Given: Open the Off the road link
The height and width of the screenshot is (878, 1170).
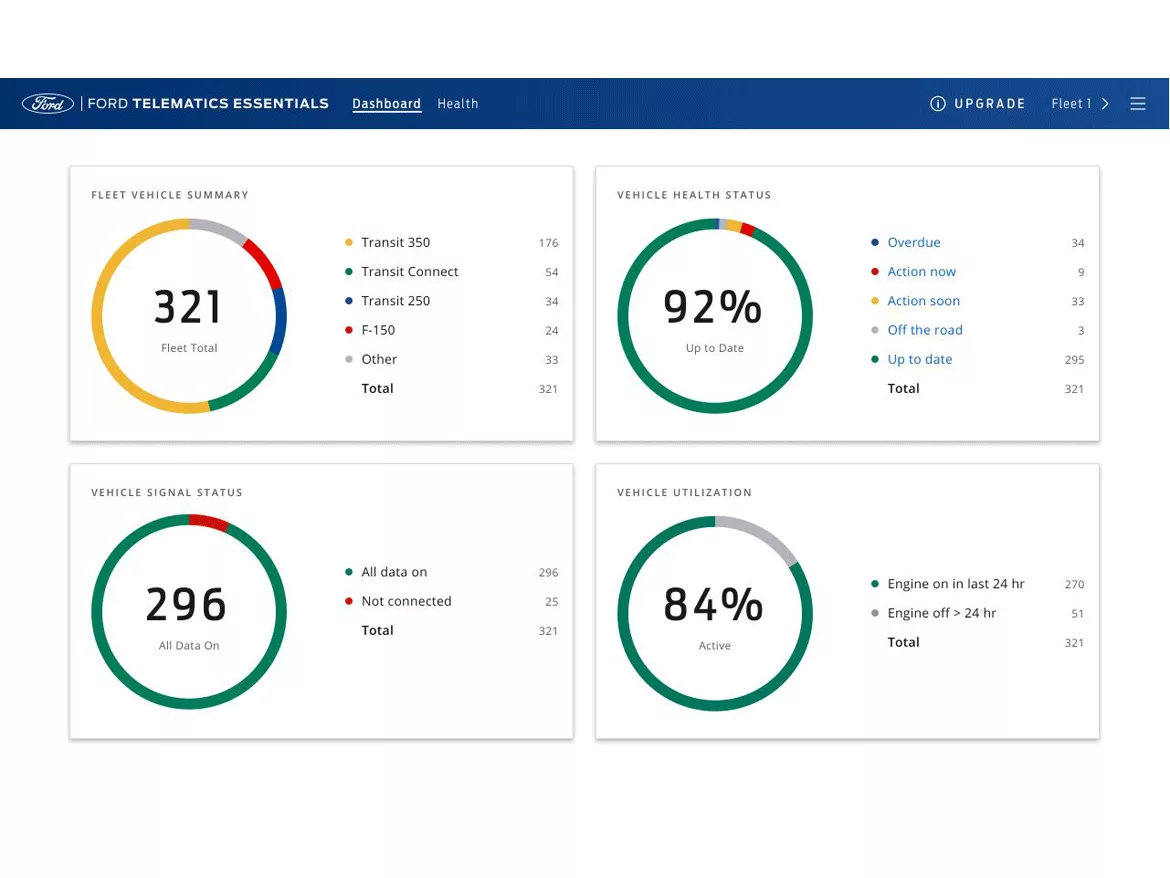Looking at the screenshot, I should [x=925, y=330].
